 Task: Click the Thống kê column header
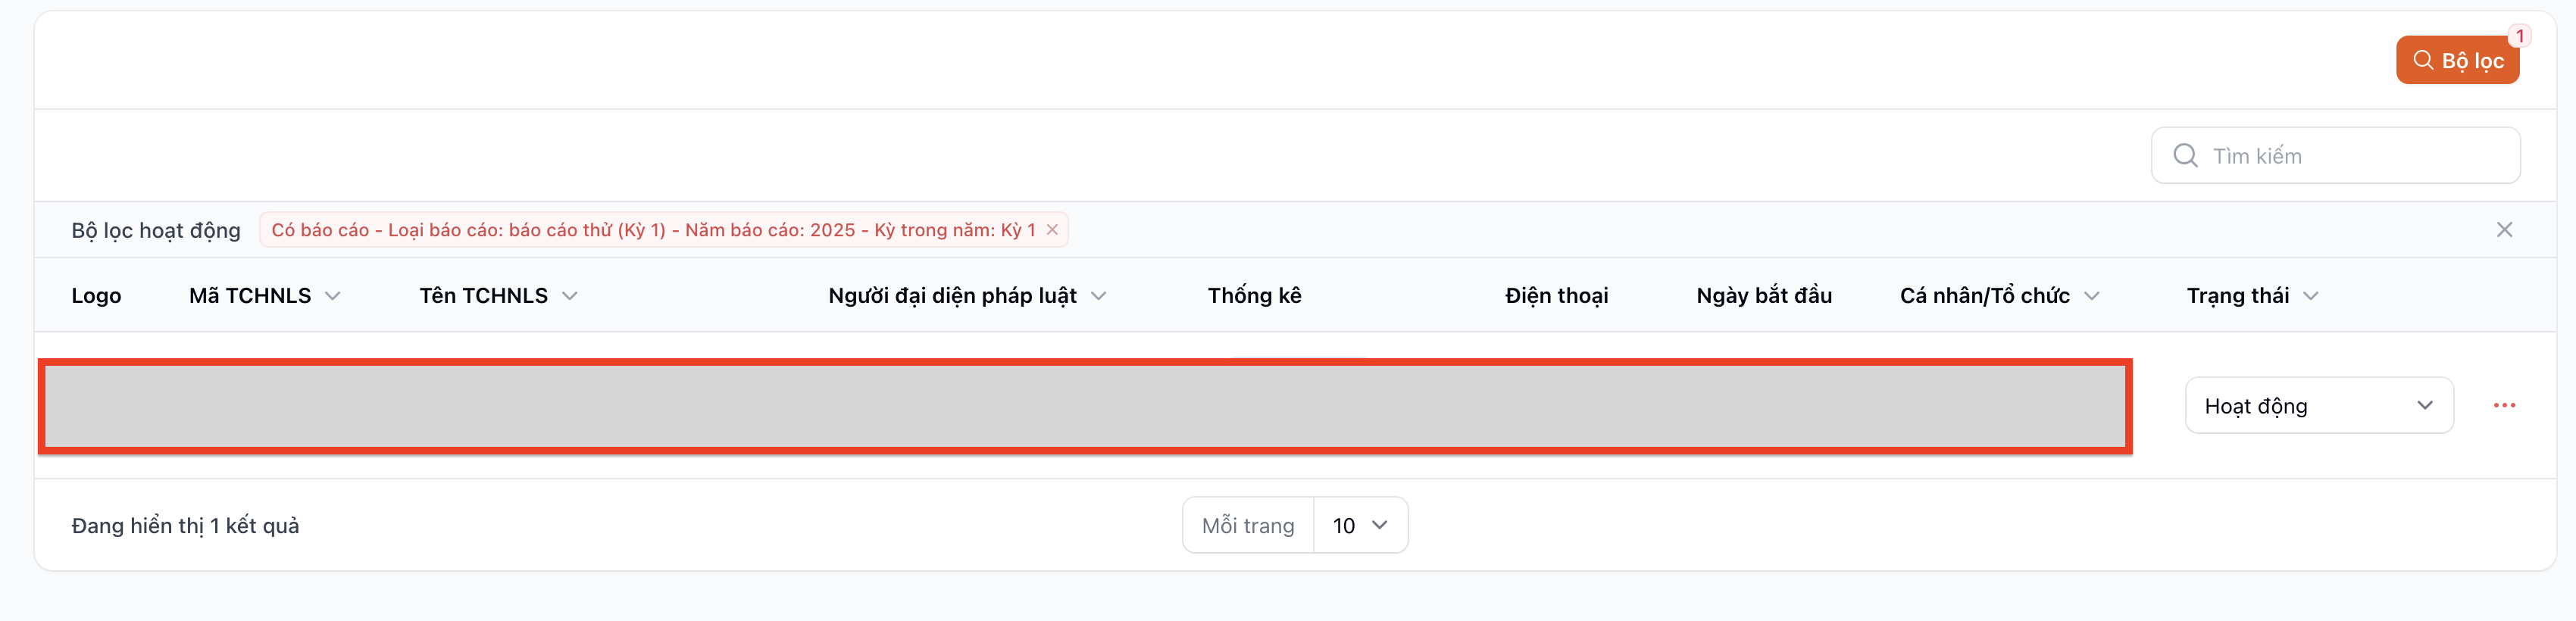(1254, 296)
